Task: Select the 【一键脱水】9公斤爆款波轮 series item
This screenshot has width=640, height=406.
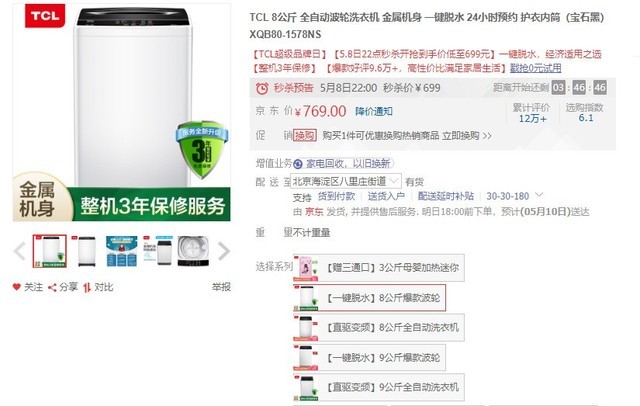Action: click(x=369, y=357)
